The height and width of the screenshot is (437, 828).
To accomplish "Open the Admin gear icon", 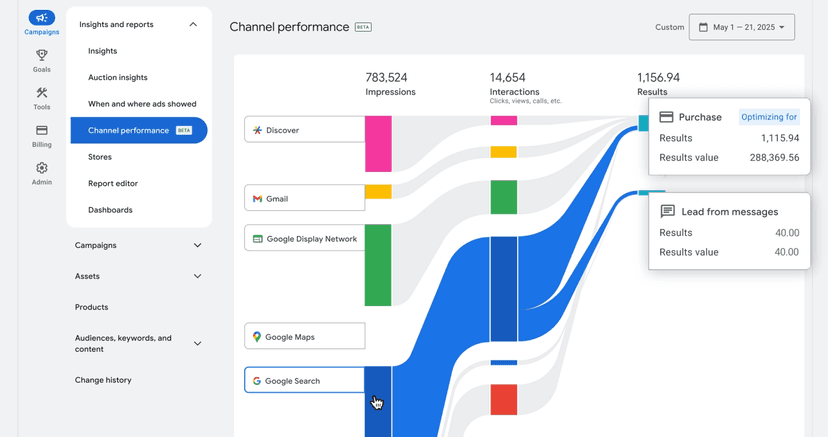I will coord(42,168).
